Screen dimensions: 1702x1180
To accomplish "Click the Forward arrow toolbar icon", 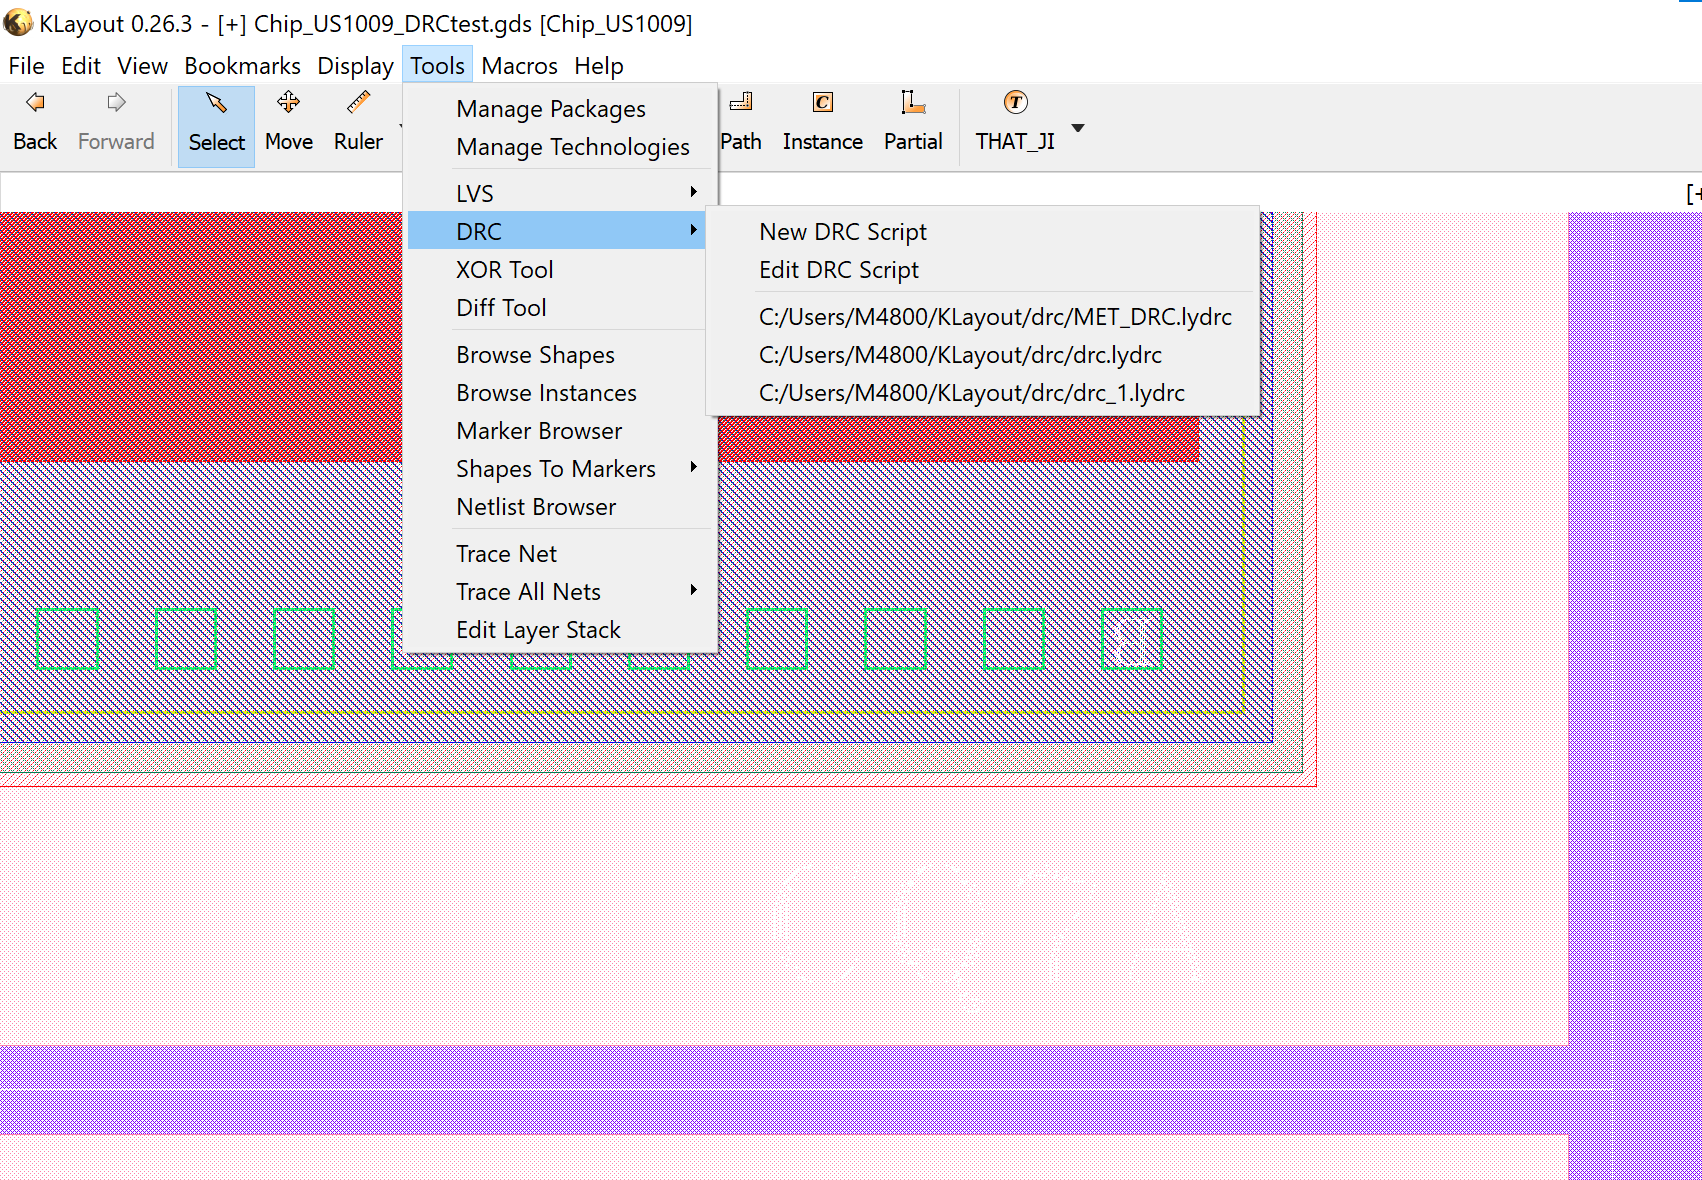I will coord(116,103).
